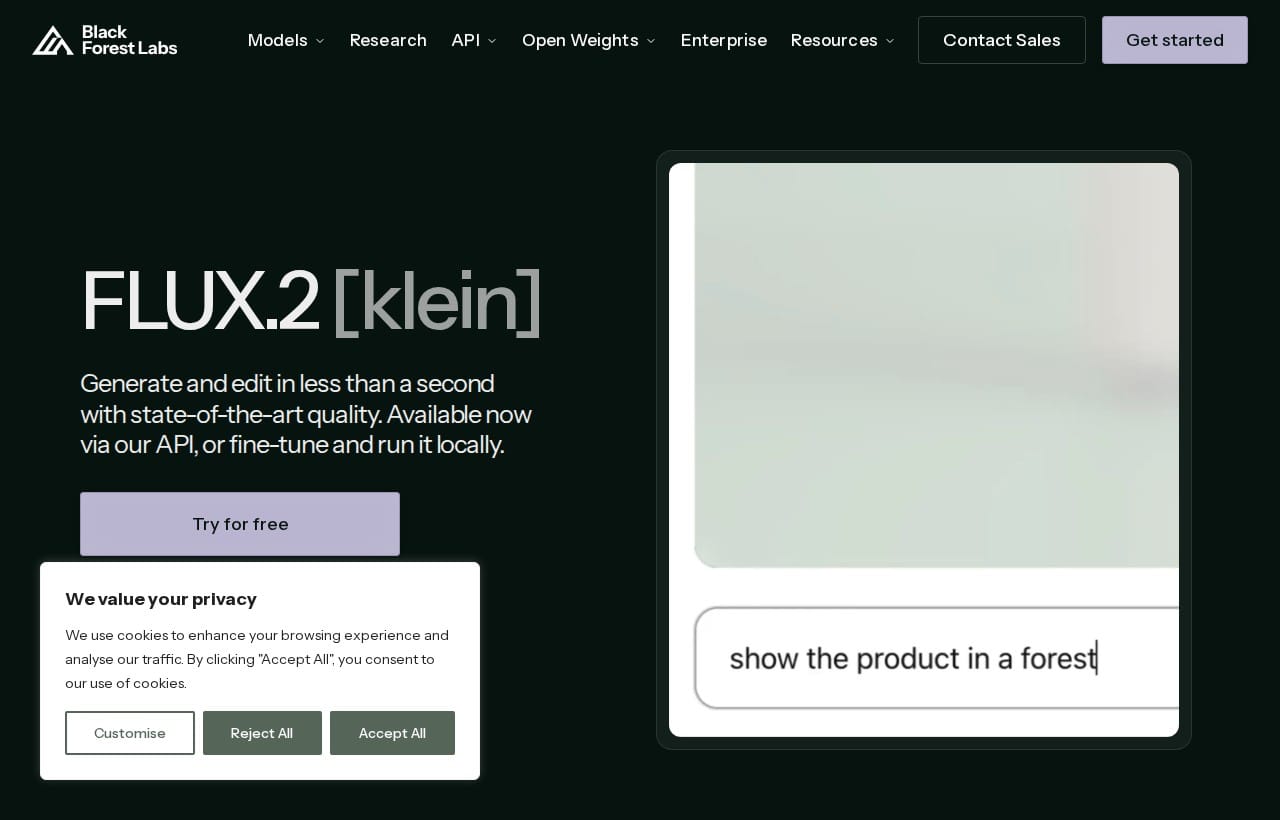Accept all cookies

[x=392, y=733]
